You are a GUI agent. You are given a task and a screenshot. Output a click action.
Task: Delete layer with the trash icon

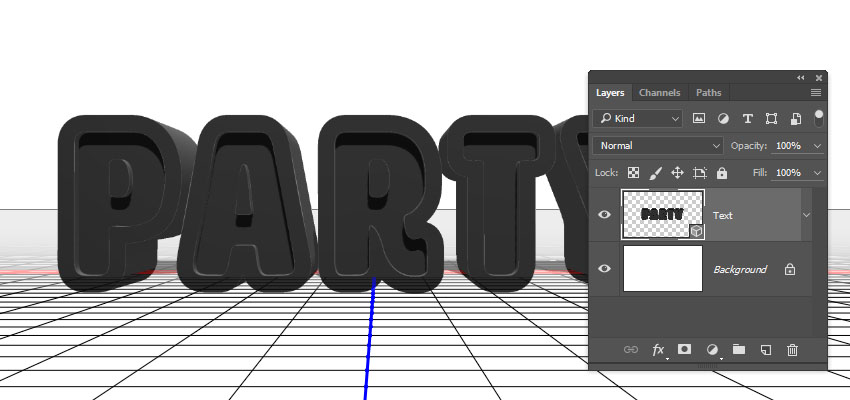coord(793,350)
